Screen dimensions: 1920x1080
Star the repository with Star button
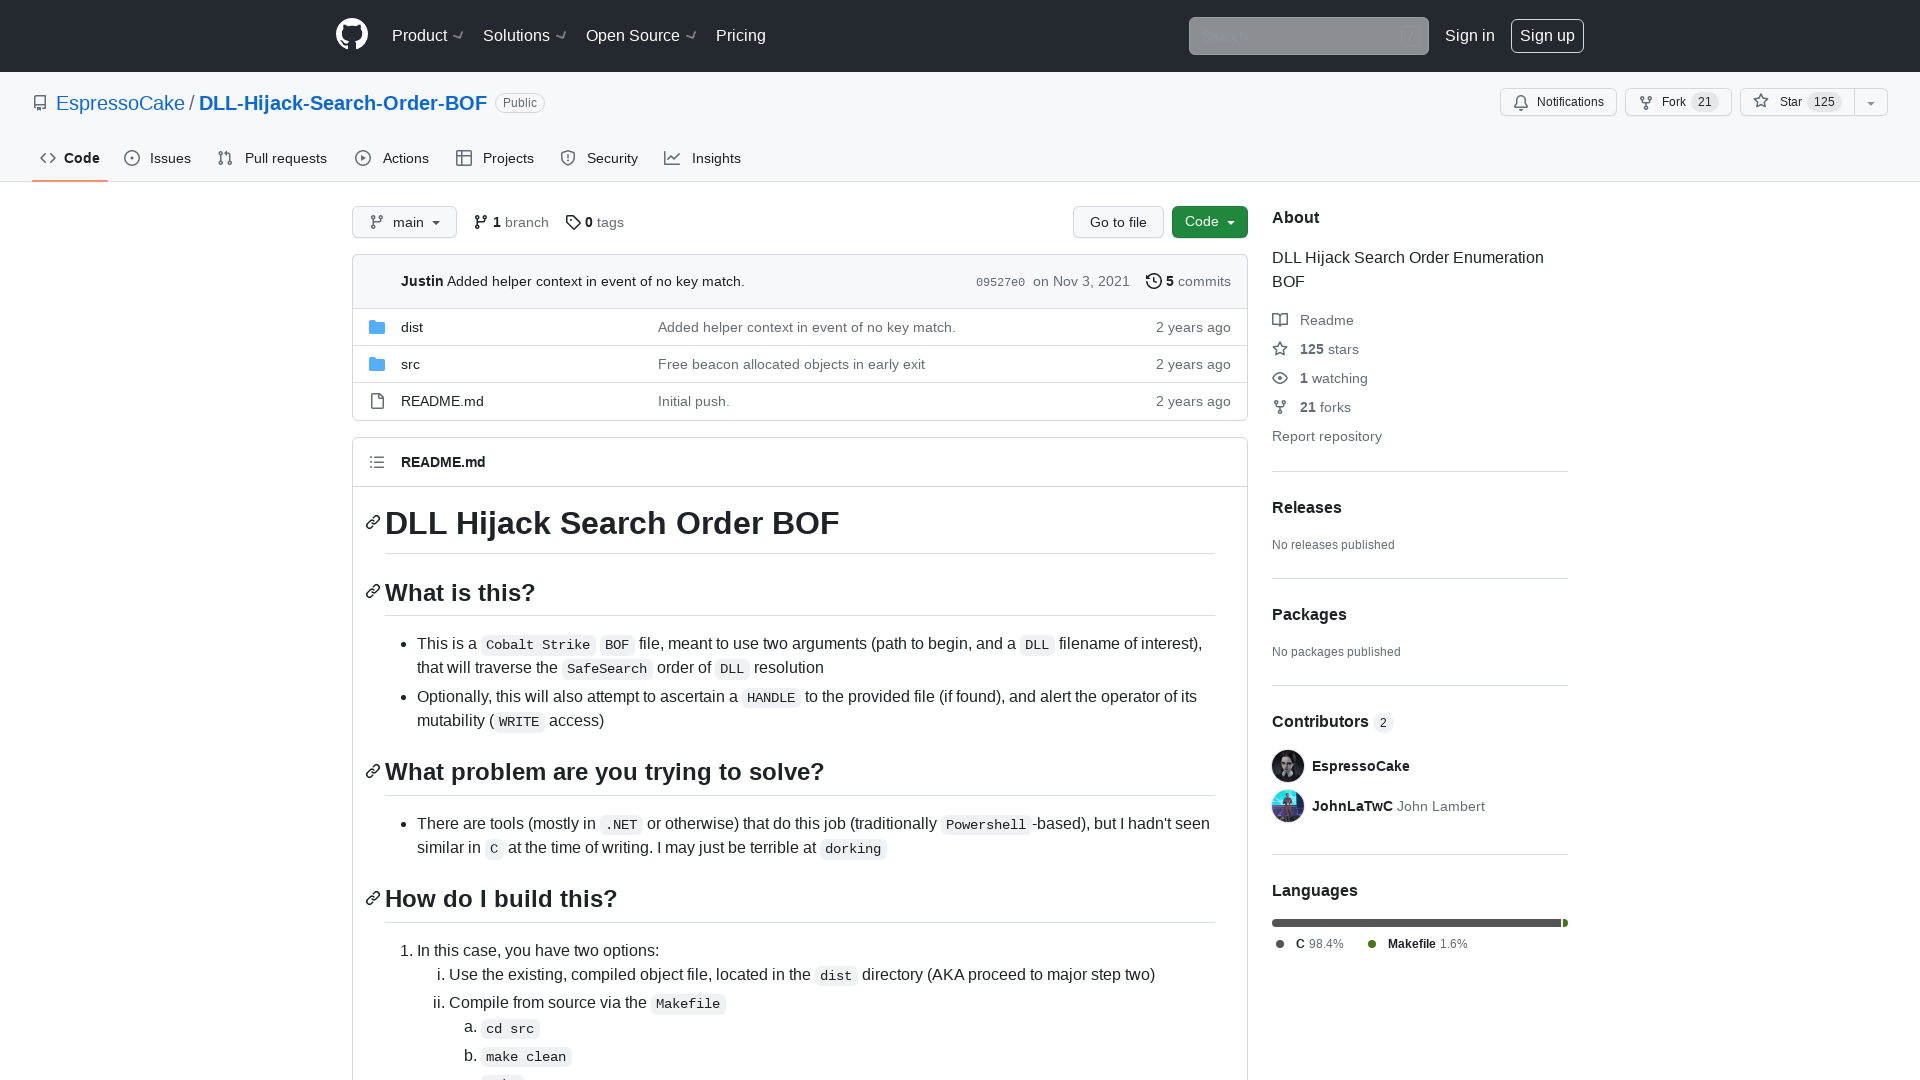coord(1797,102)
